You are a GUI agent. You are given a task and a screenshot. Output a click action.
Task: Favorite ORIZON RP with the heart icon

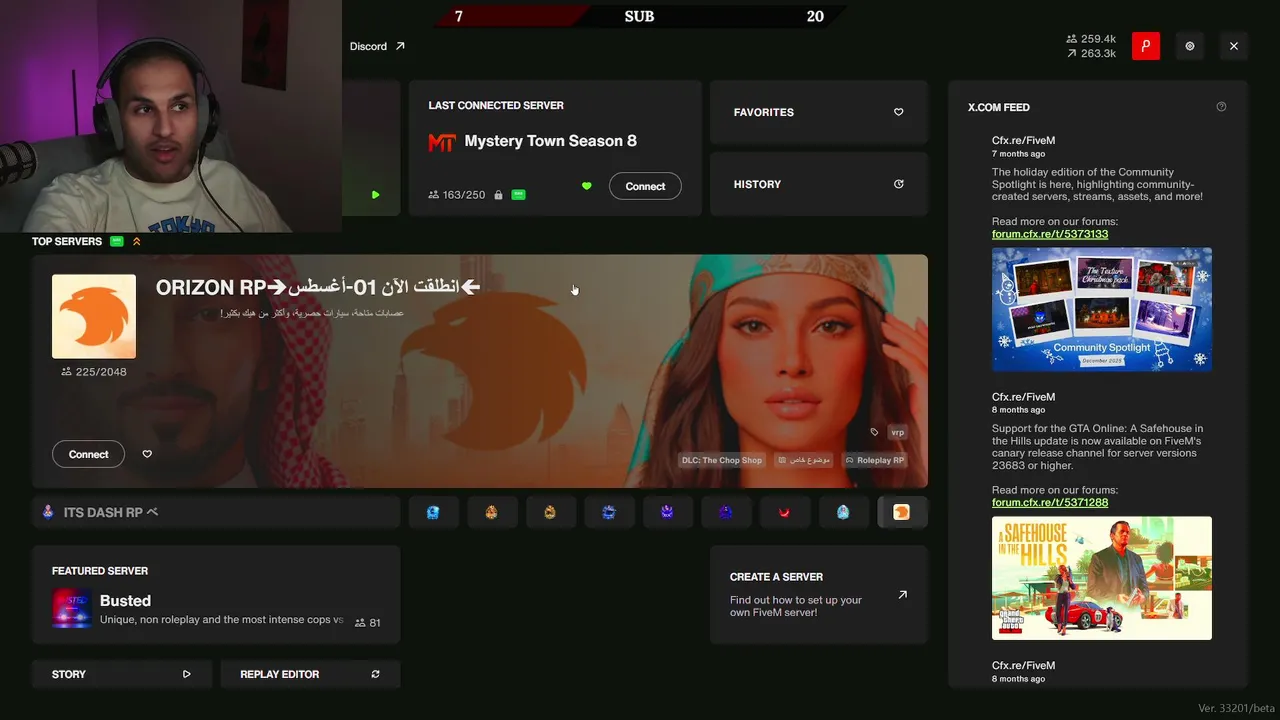(147, 454)
